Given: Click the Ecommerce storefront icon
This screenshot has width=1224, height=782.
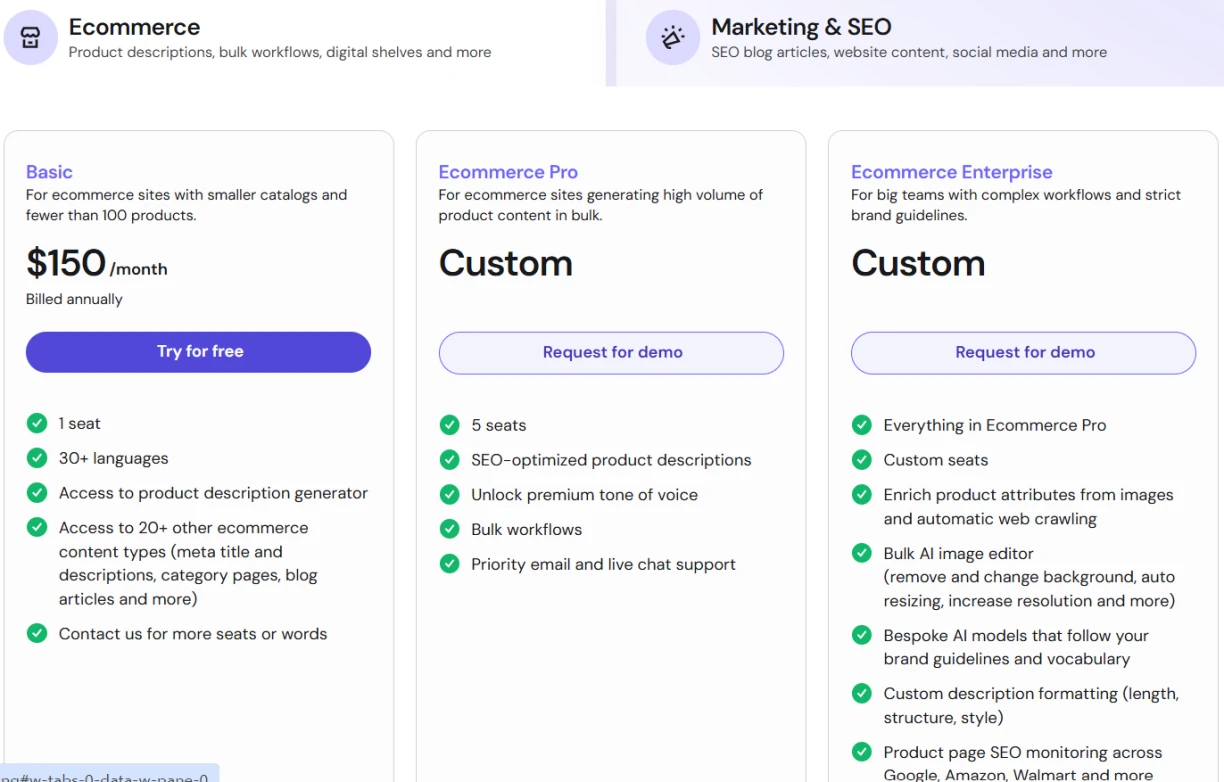Looking at the screenshot, I should pos(30,38).
